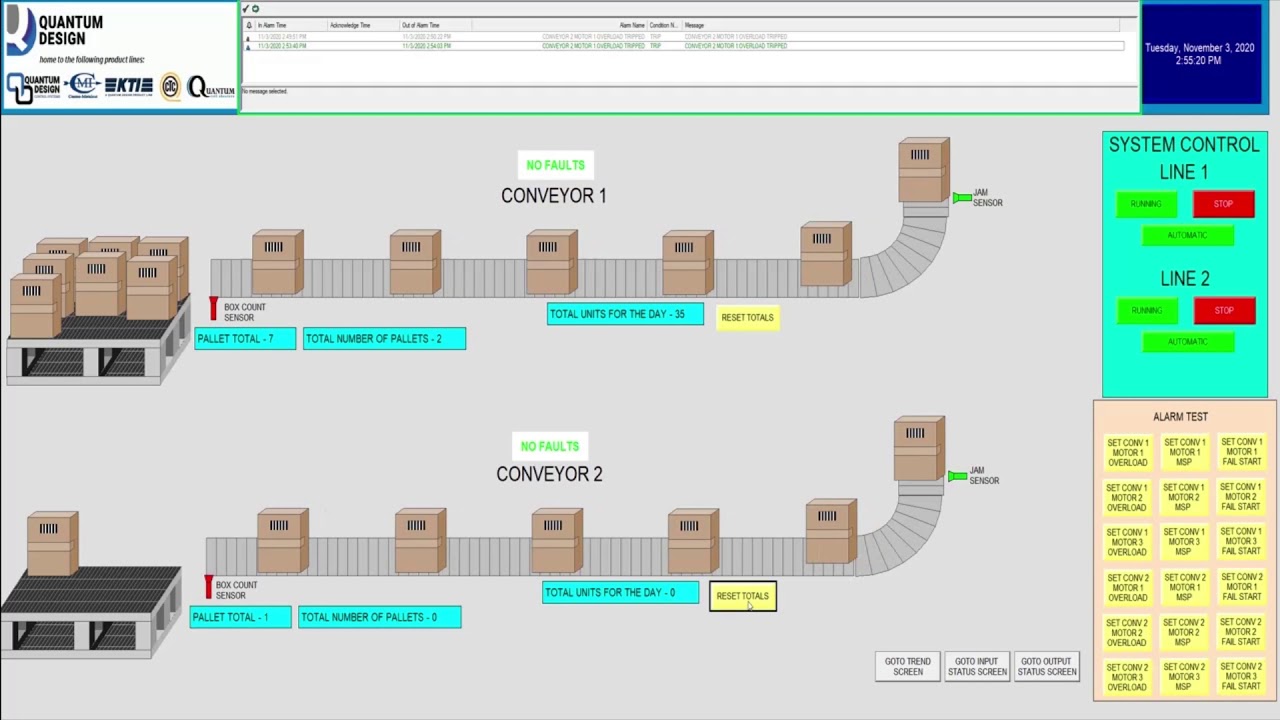Click Conveyor 1 Pallet Total - 7 field
The image size is (1280, 720).
(245, 339)
